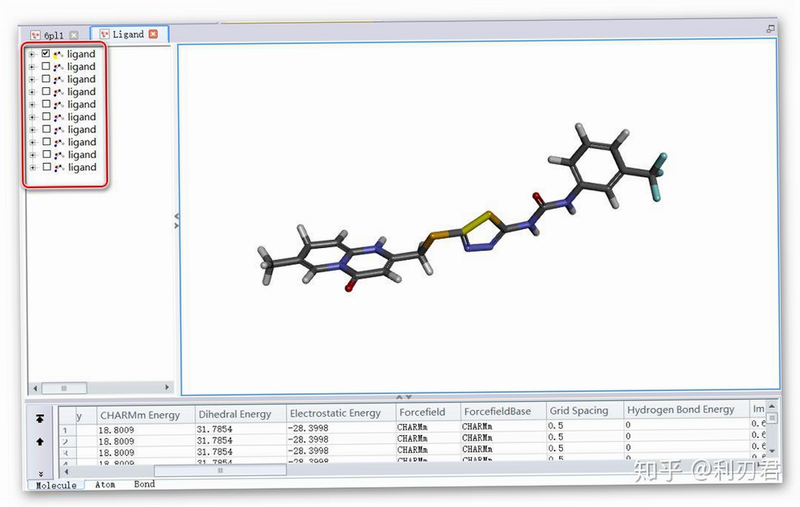Click the double-chevron move-down icon beside the table
800x507 pixels.
pyautogui.click(x=41, y=474)
